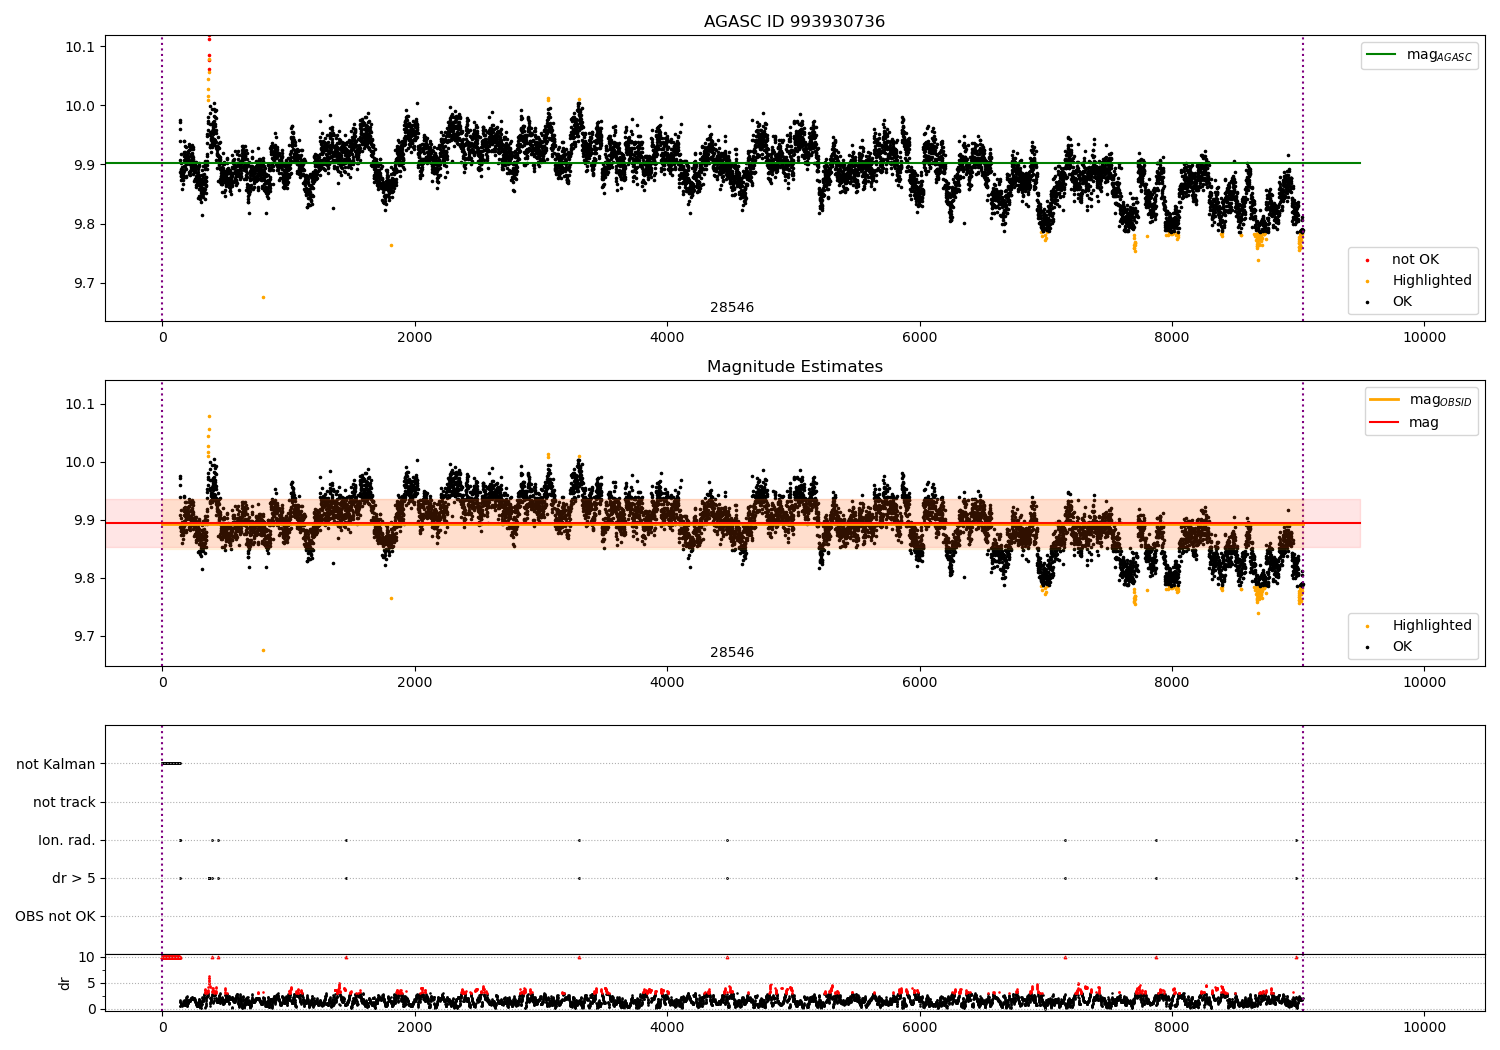Viewport: 1500px width, 1050px height.
Task: Click the 'AGASC ID 993930736' plot title
Action: click(x=794, y=22)
